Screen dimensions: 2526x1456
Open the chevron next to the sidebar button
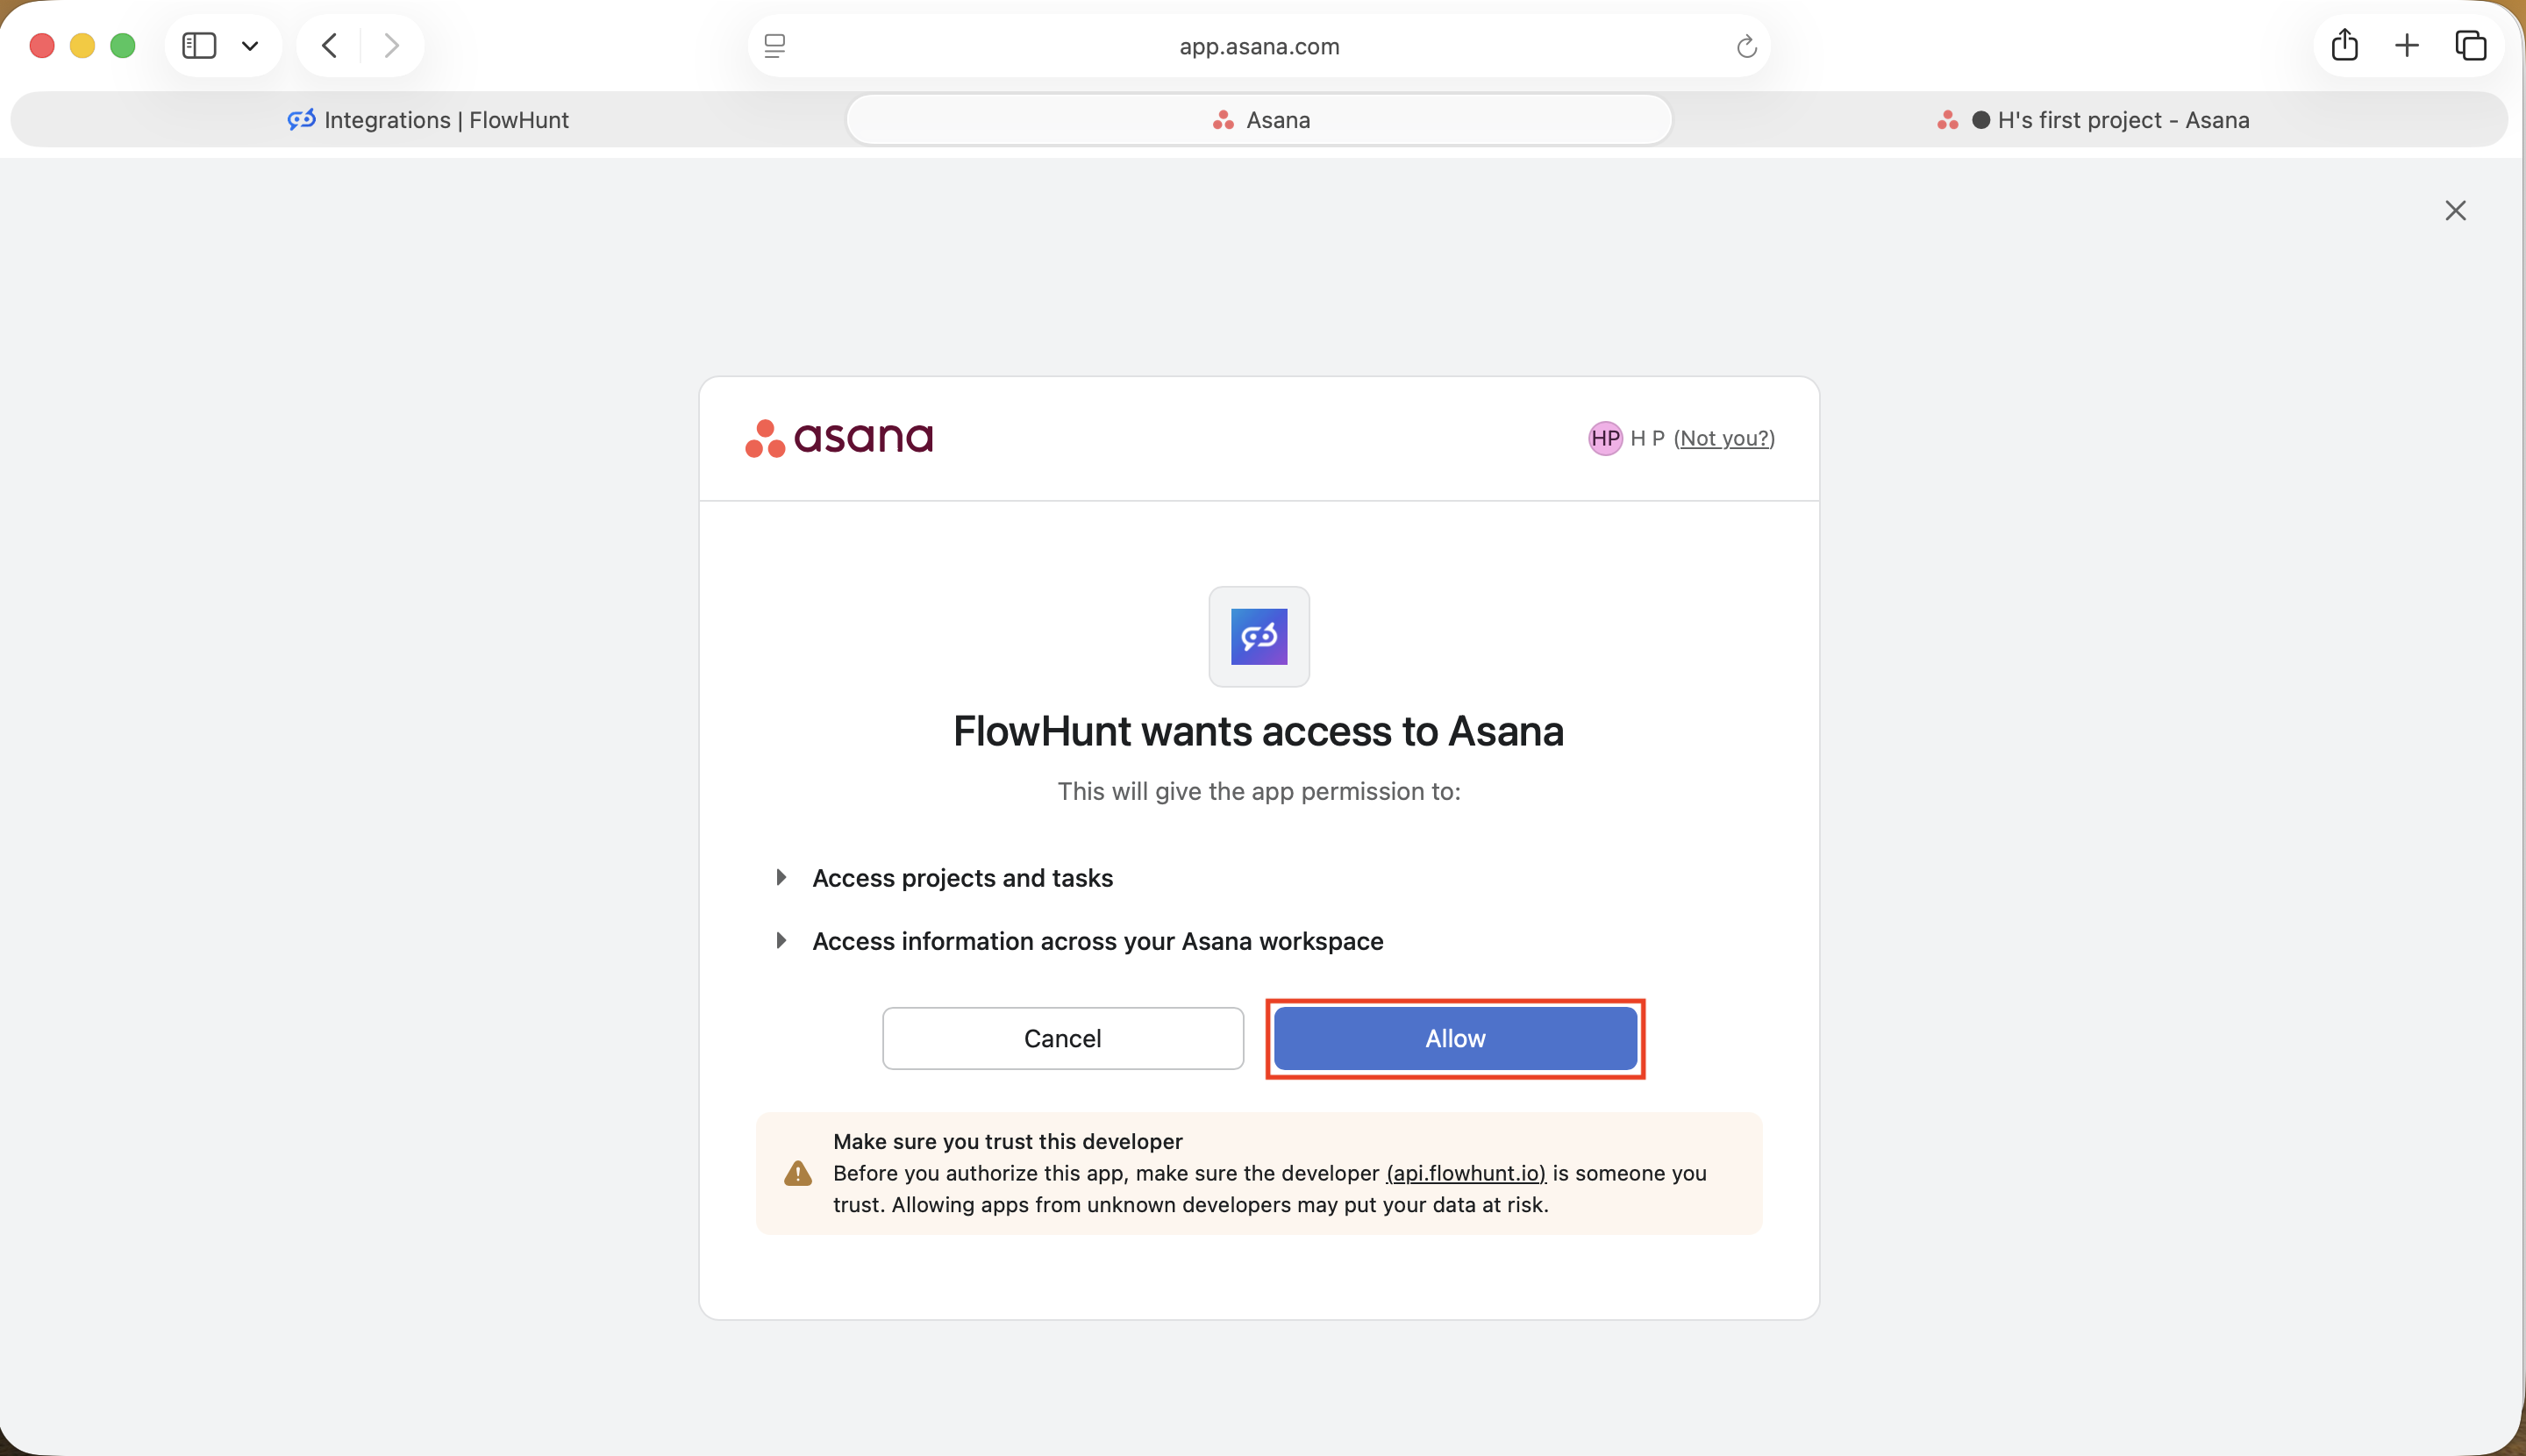[x=250, y=45]
